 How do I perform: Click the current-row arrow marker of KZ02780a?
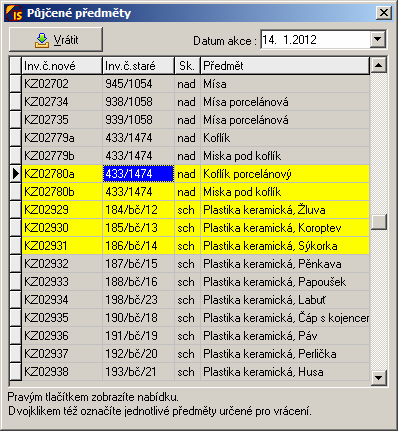tap(15, 174)
